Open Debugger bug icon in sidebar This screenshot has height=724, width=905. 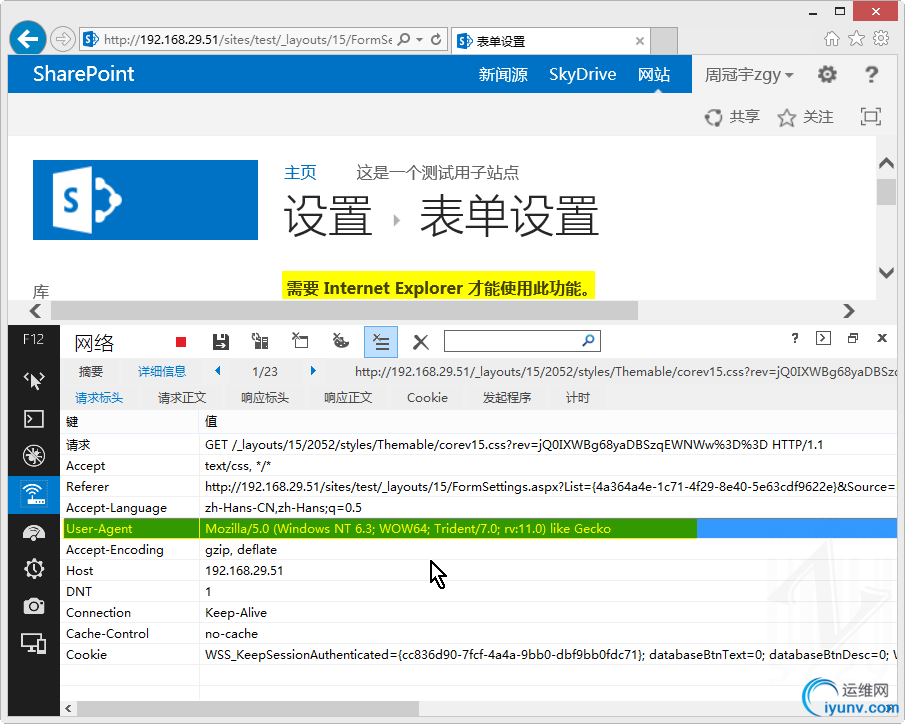point(33,456)
